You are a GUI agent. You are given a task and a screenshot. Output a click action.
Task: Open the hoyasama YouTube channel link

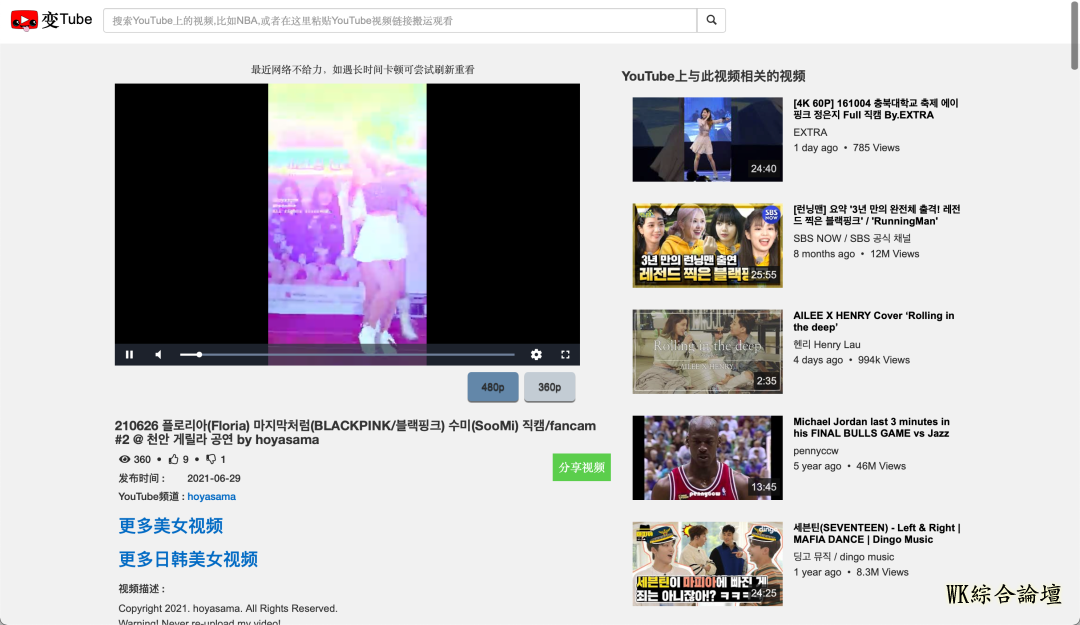[x=211, y=496]
